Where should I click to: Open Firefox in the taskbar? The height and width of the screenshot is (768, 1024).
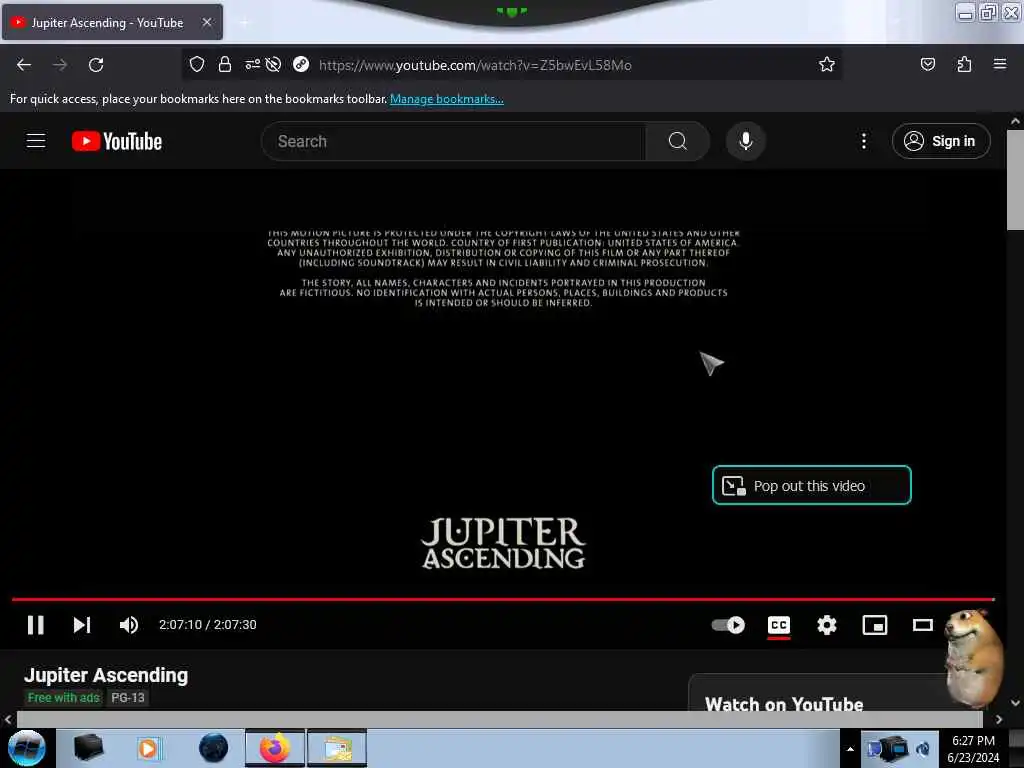pos(275,748)
